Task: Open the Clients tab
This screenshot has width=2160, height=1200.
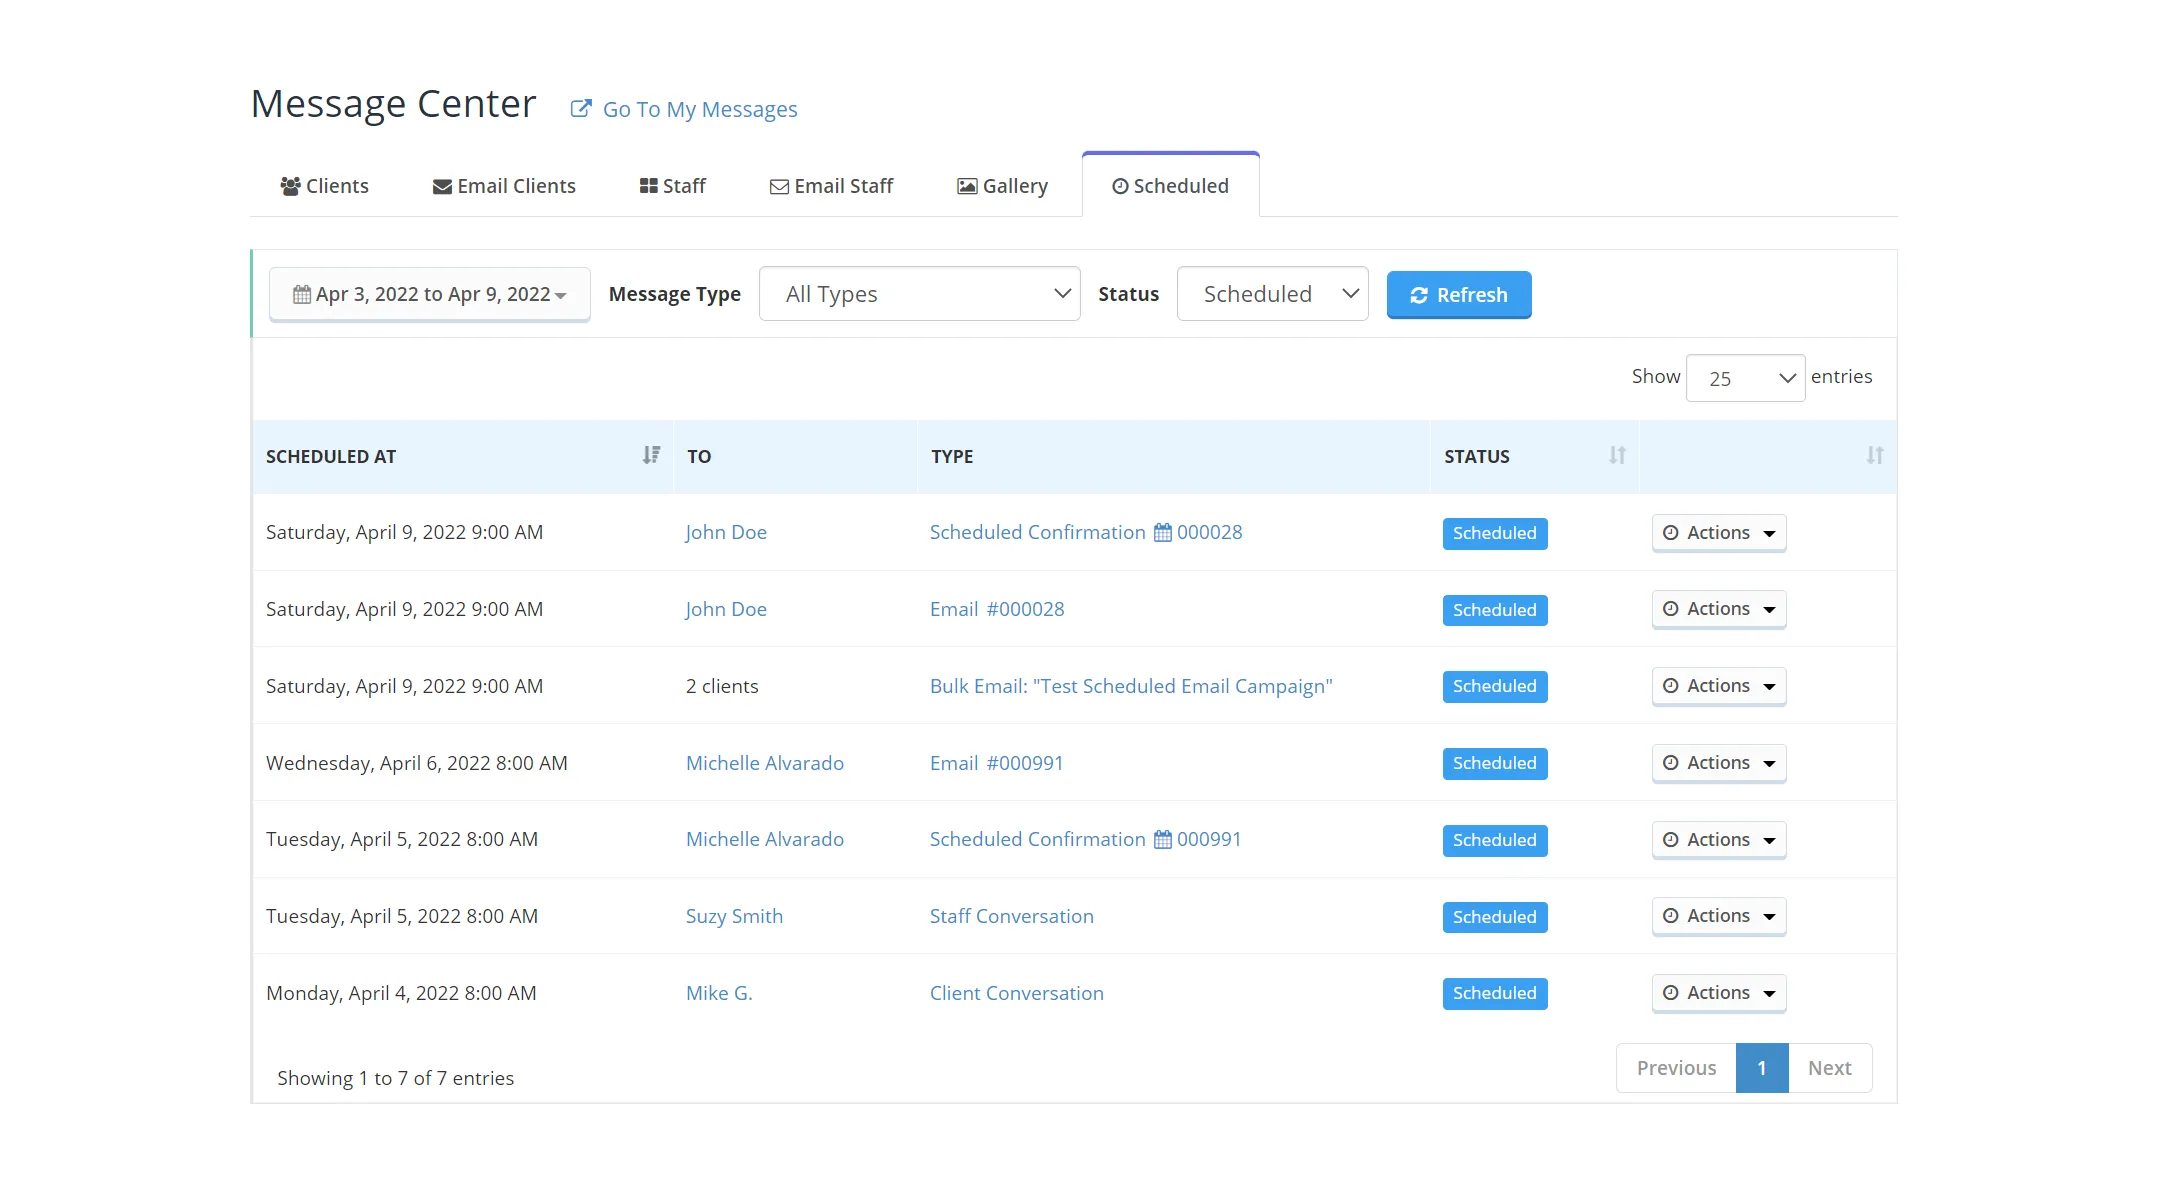Action: pyautogui.click(x=324, y=186)
